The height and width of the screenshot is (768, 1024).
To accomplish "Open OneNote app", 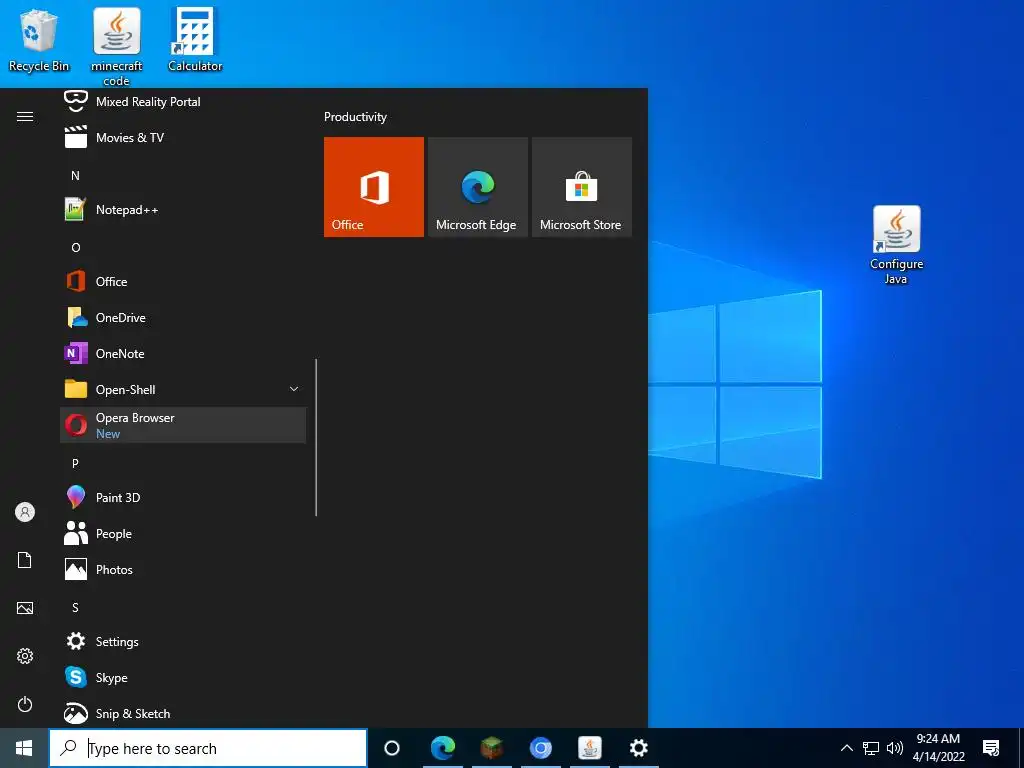I will pyautogui.click(x=183, y=353).
